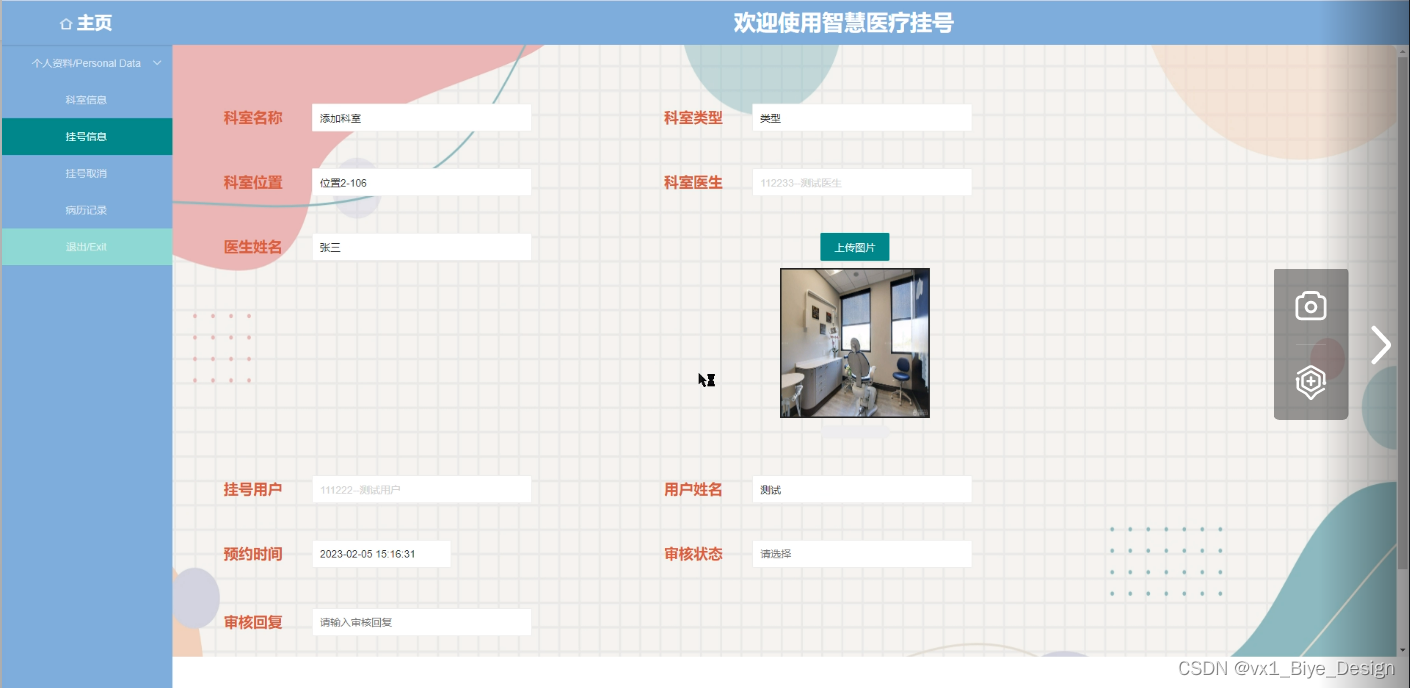The height and width of the screenshot is (688, 1410).
Task: Click the home icon beside 主页
Action: click(x=66, y=23)
